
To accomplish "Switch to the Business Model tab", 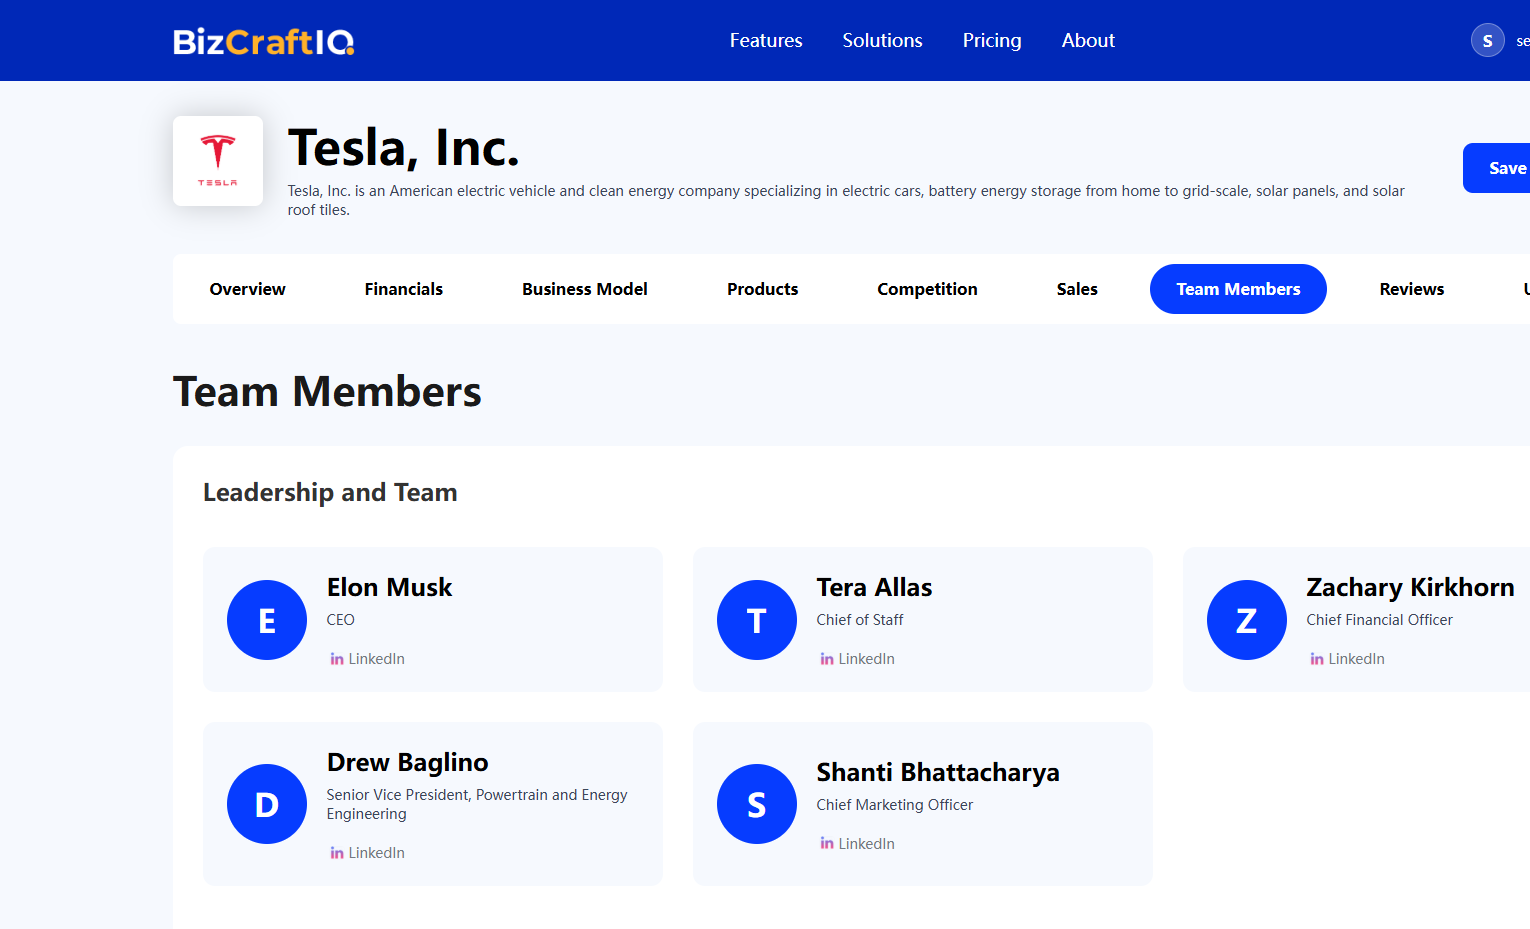I will [x=585, y=289].
